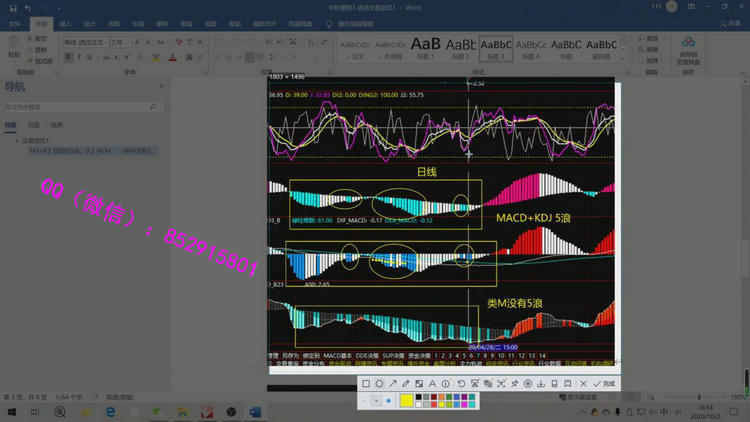The width and height of the screenshot is (750, 422).
Task: Select the rectangle tool in screenshot toolbar
Action: (x=366, y=384)
